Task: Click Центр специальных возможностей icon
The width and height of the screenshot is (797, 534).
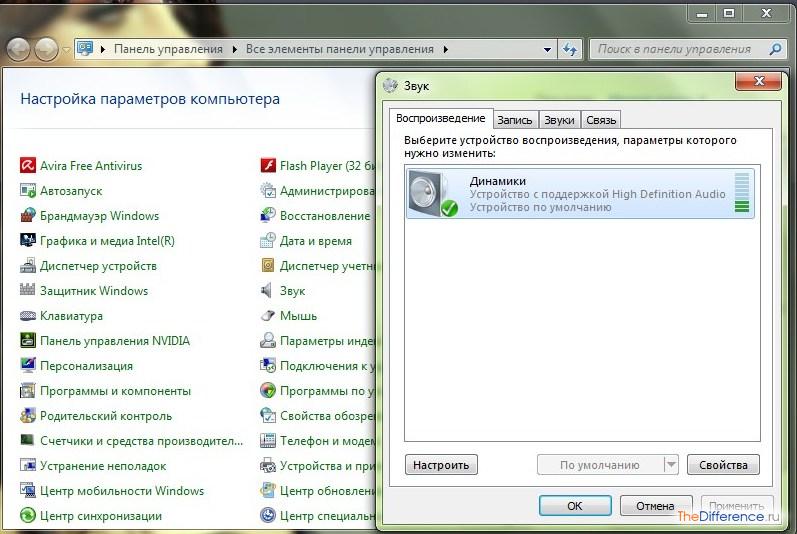Action: tap(268, 516)
